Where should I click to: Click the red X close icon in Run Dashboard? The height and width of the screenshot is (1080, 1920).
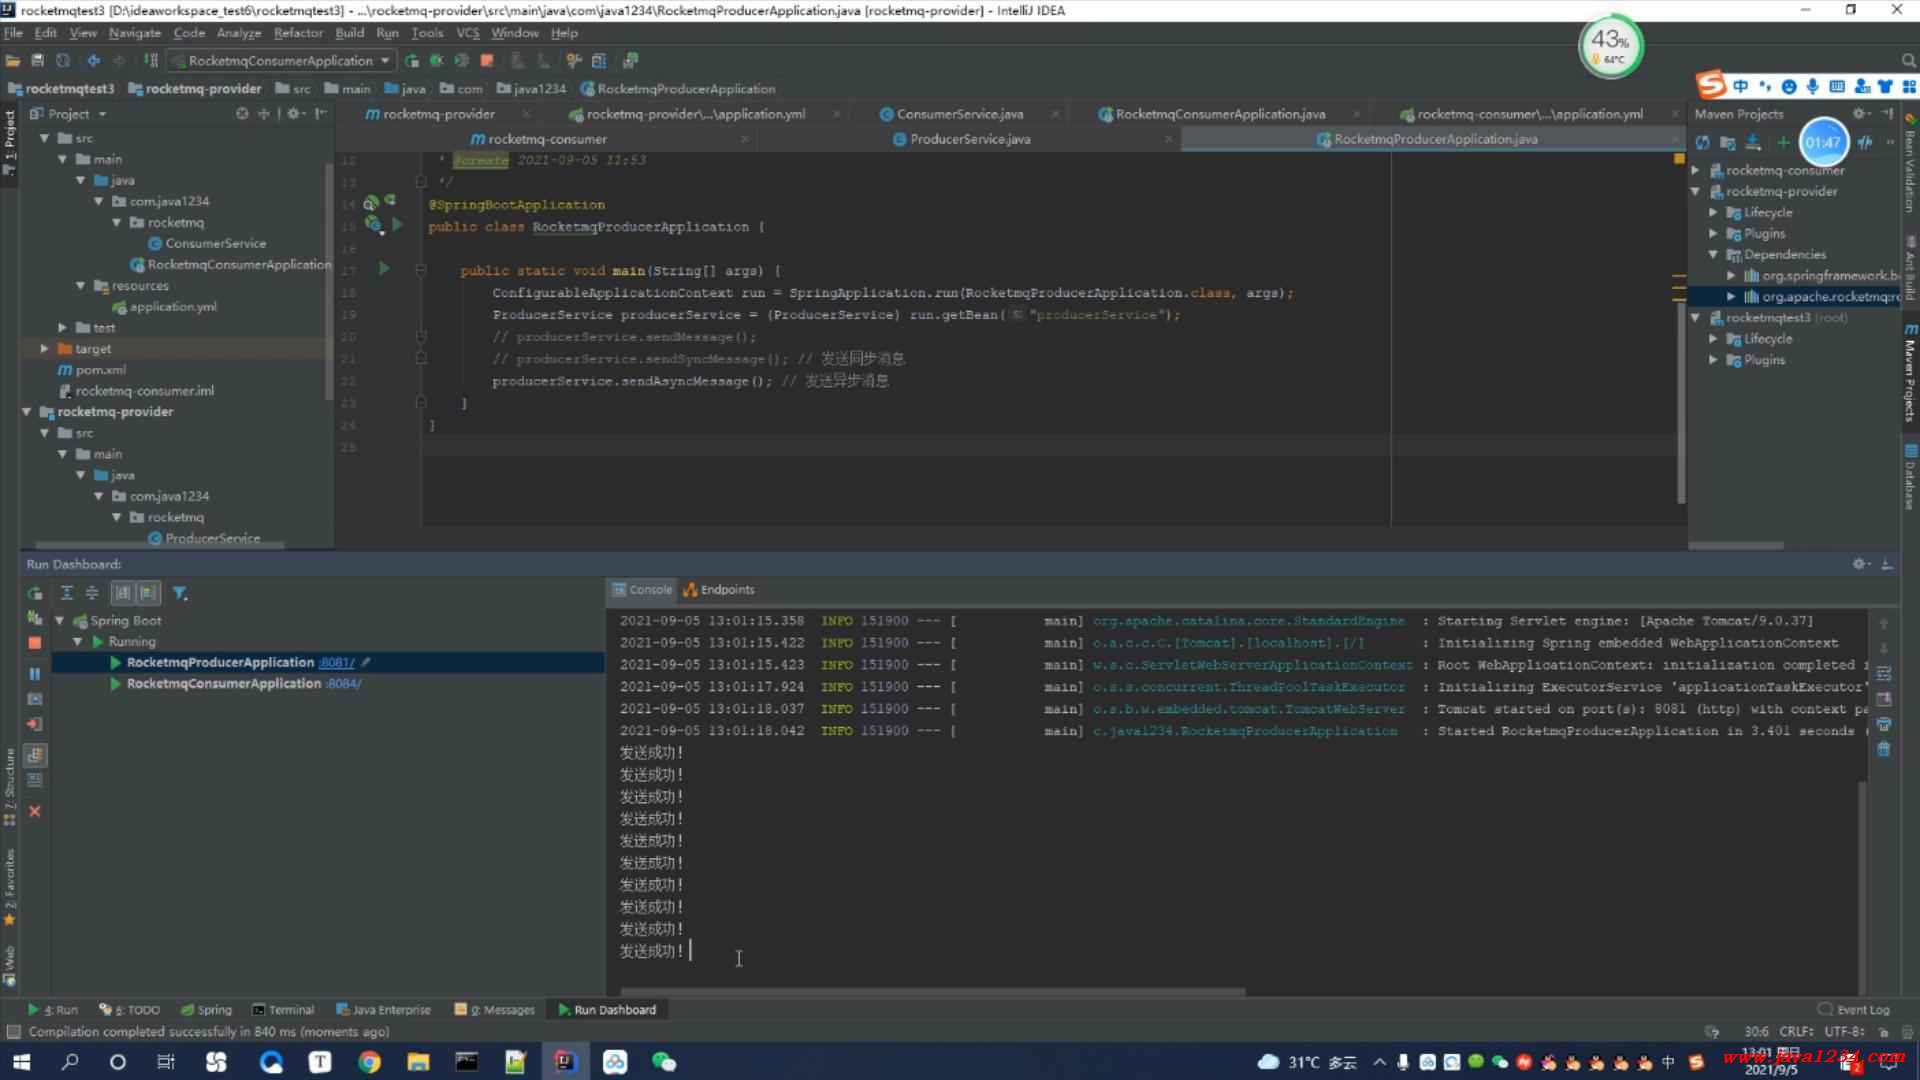35,811
